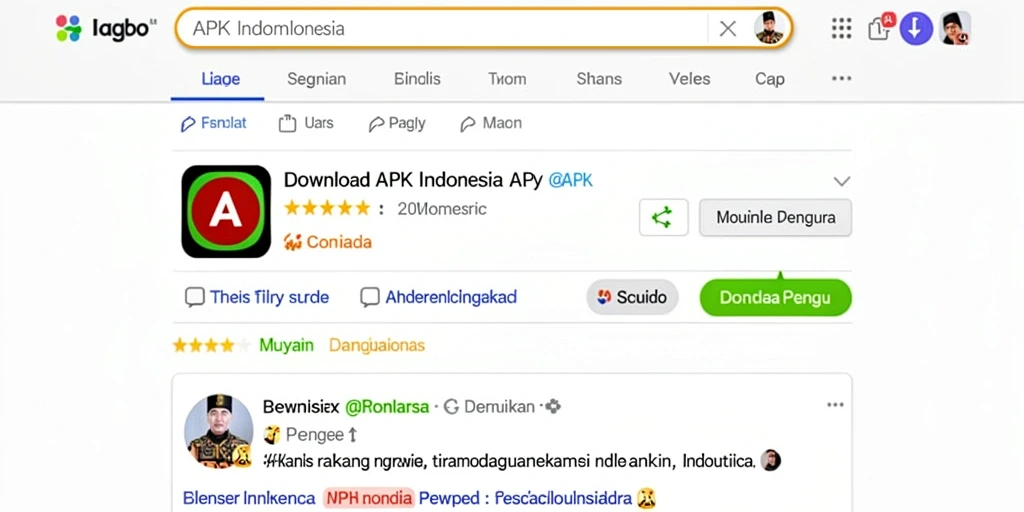Click the red A app icon thumbnail

point(226,212)
